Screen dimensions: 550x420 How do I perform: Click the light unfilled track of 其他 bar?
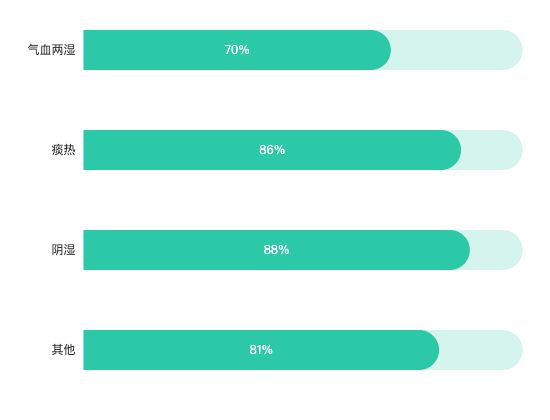483,350
